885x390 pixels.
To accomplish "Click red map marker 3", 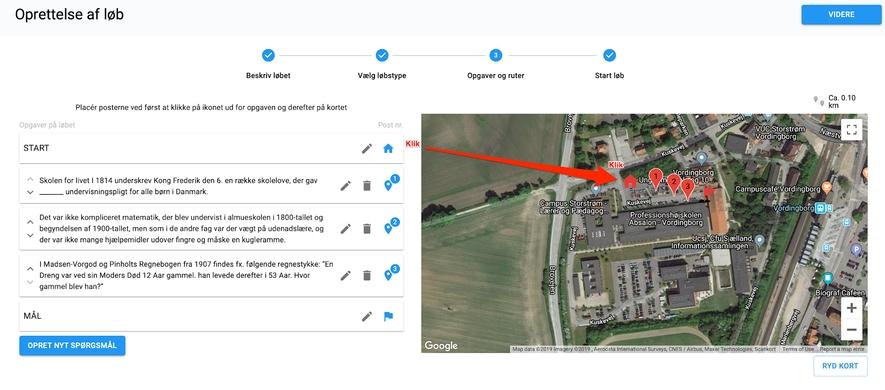I will pos(687,189).
